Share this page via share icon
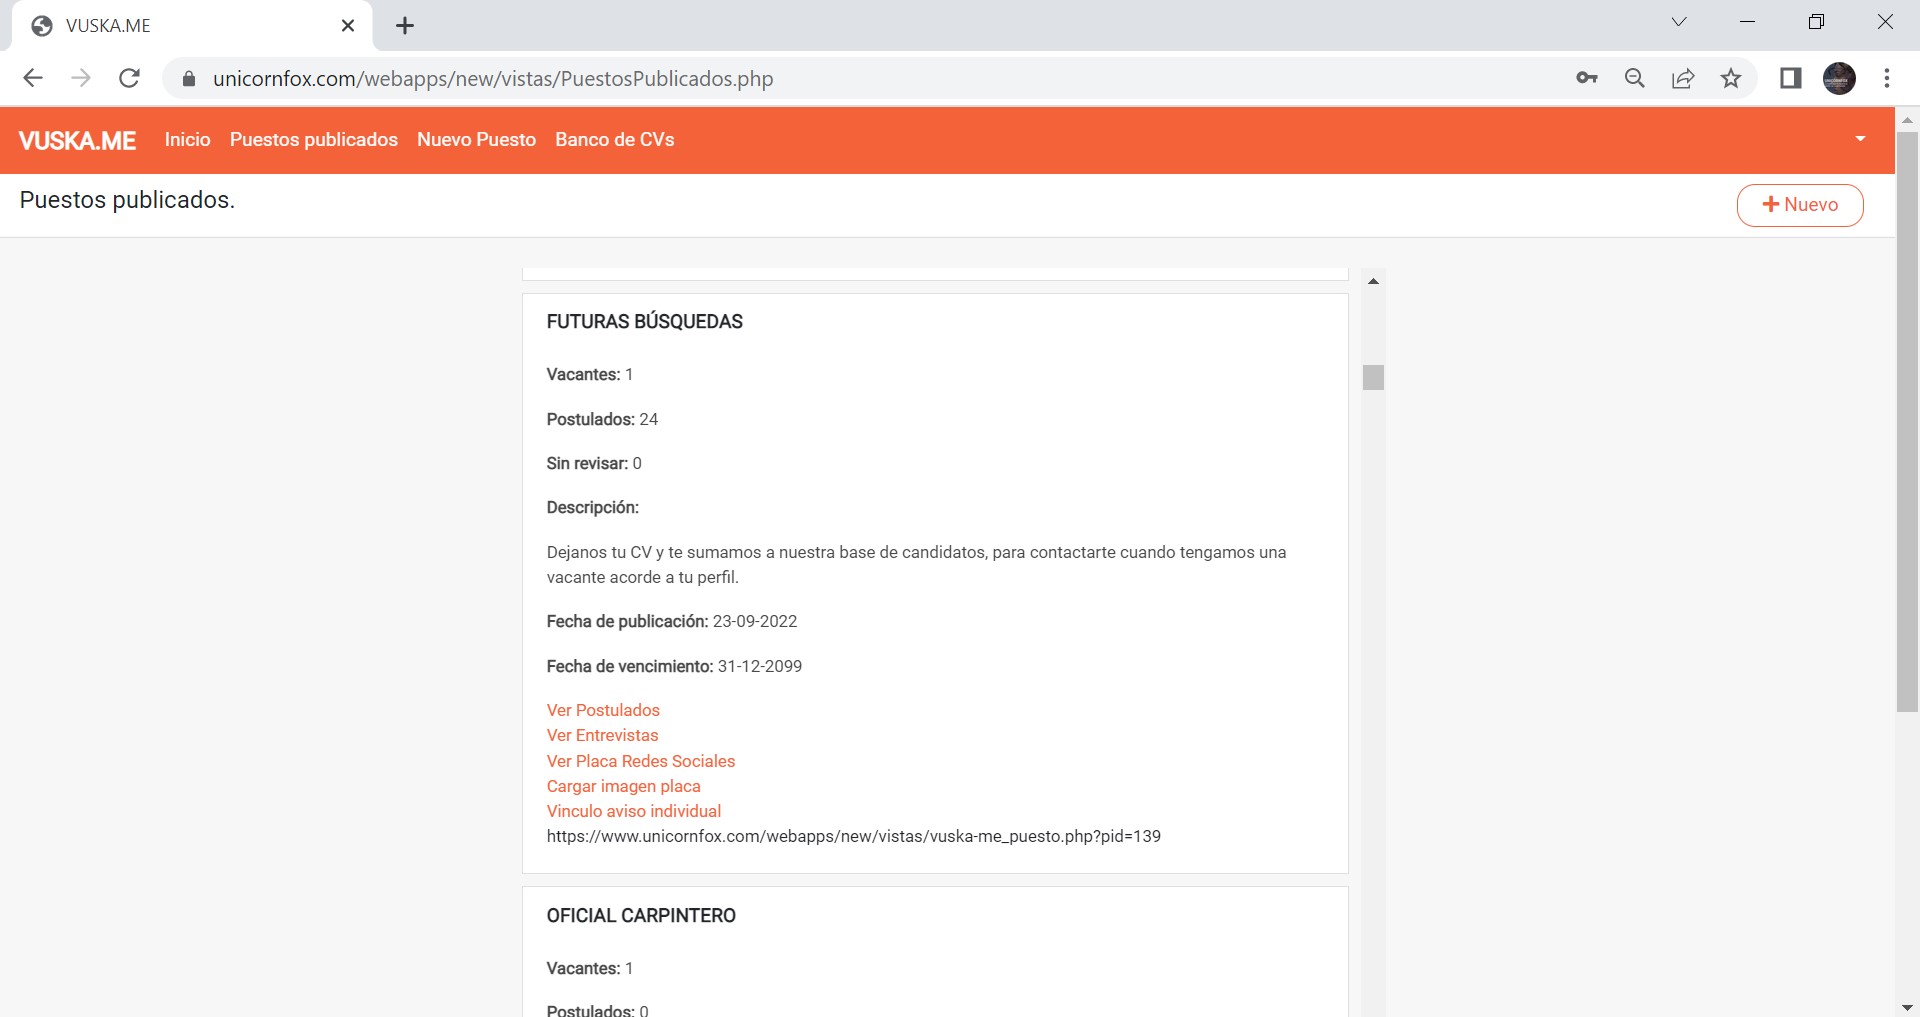Viewport: 1920px width, 1017px height. [x=1683, y=78]
